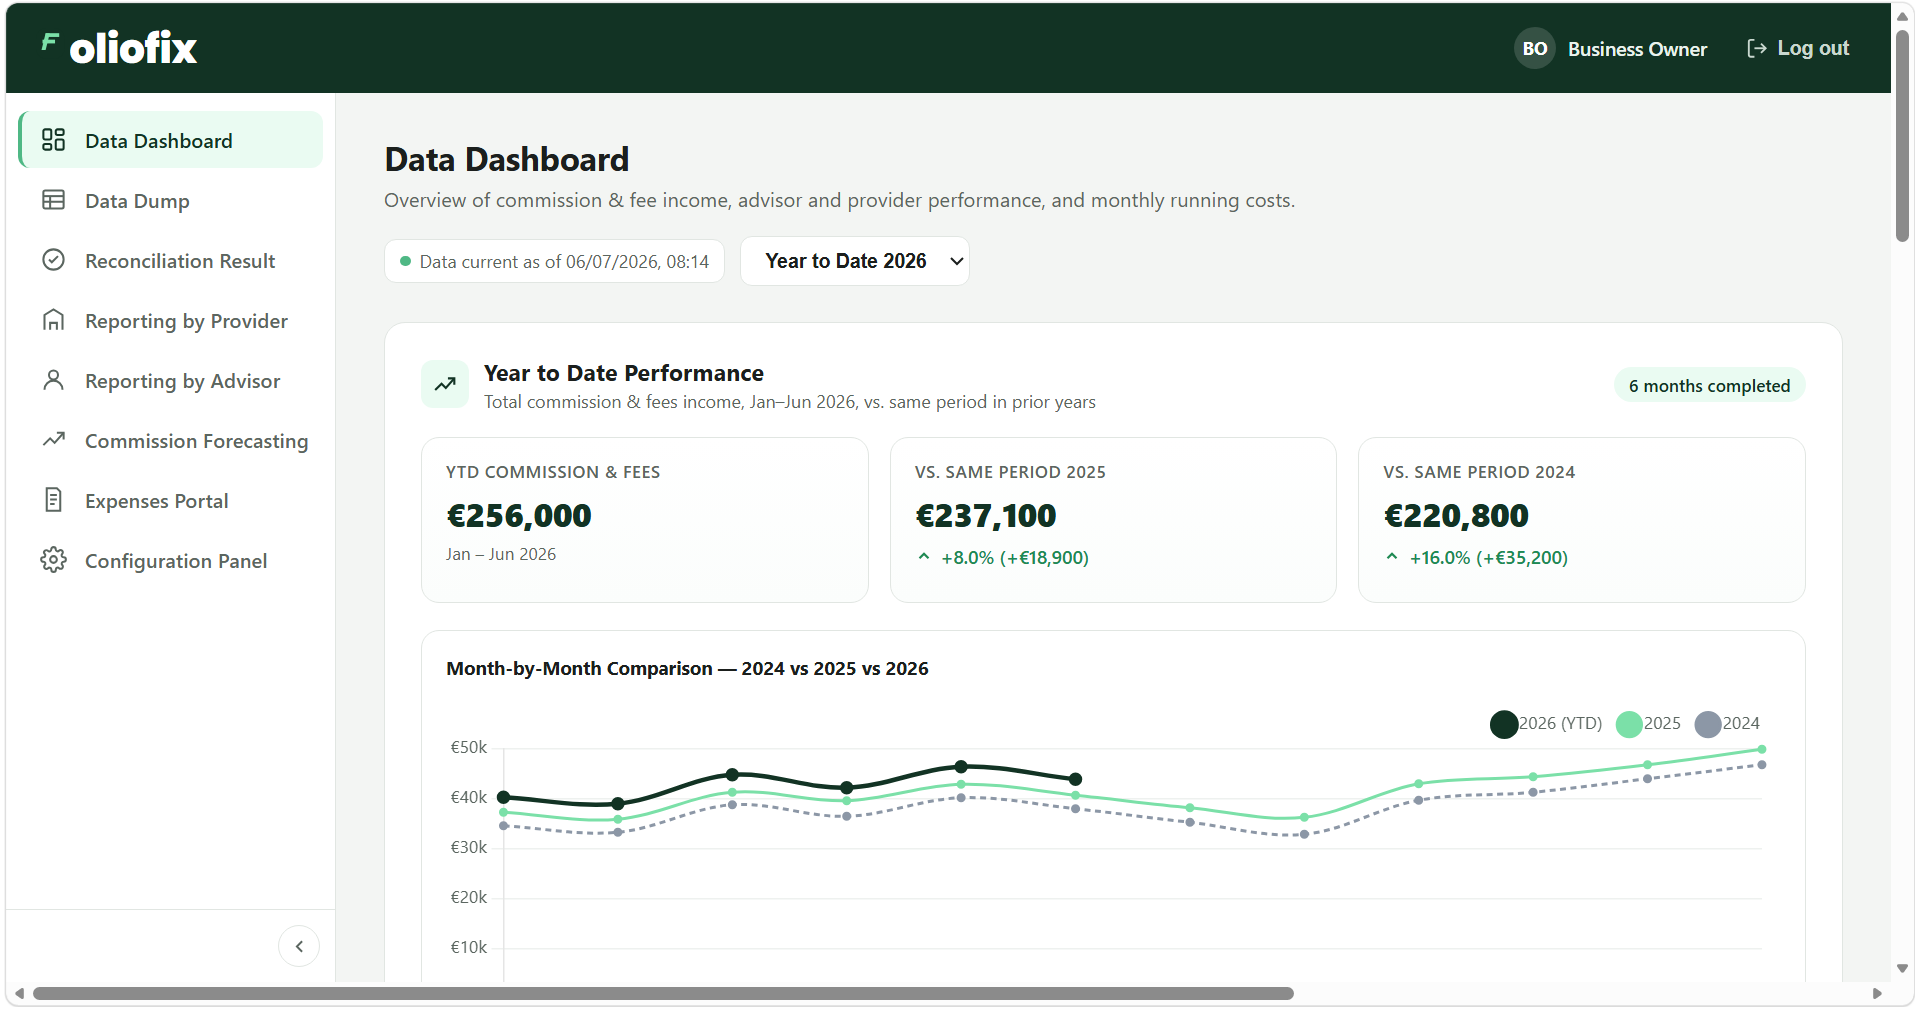The height and width of the screenshot is (1011, 1918).
Task: Click the Data Dump table icon
Action: point(53,200)
